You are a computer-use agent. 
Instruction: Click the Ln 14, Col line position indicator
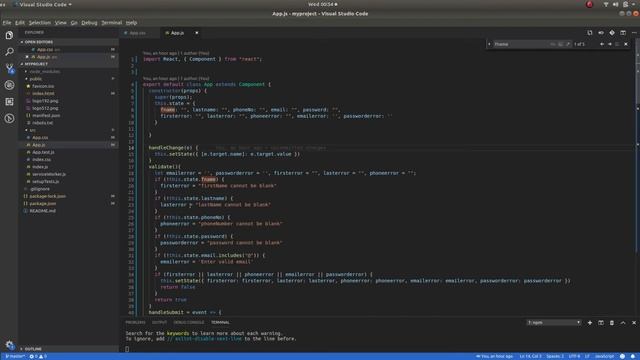coord(530,356)
